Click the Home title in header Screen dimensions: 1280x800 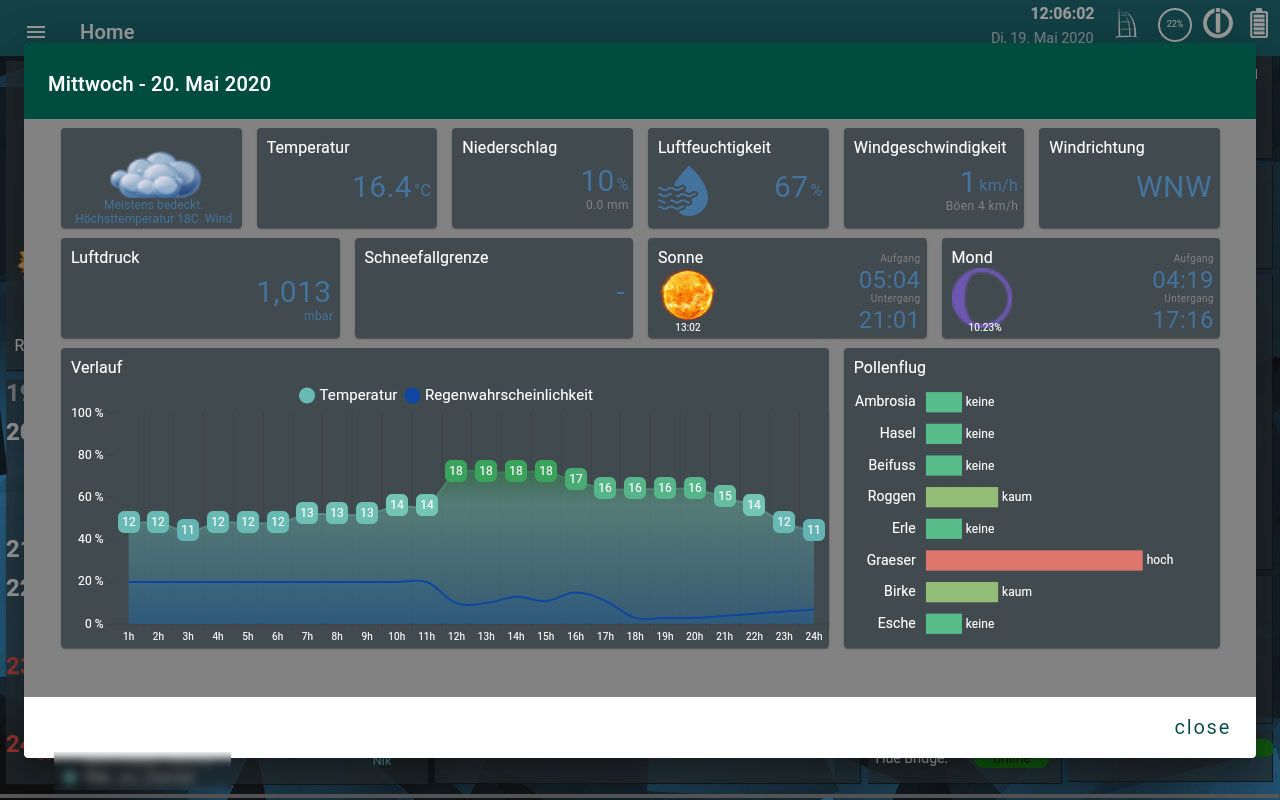tap(107, 32)
